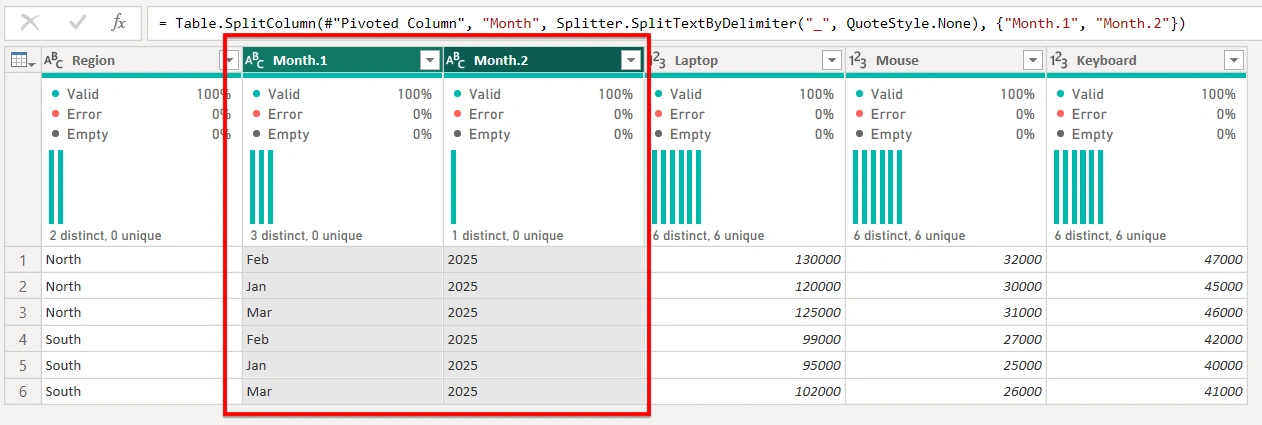Screen dimensions: 1262x425
Task: Select row number 4
Action: 23,339
